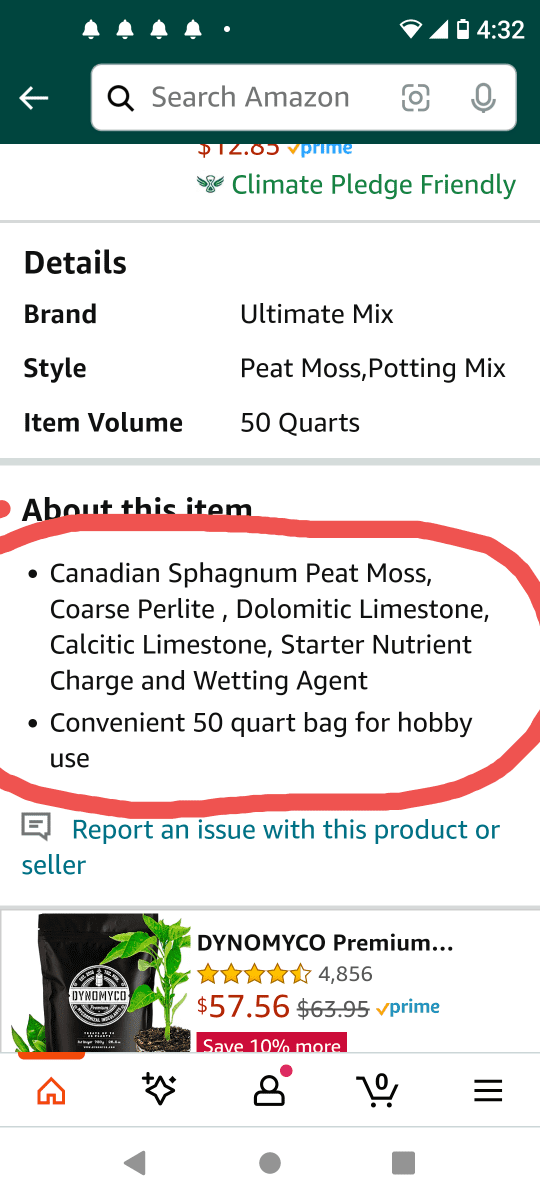Open the account profile icon

tap(270, 1089)
